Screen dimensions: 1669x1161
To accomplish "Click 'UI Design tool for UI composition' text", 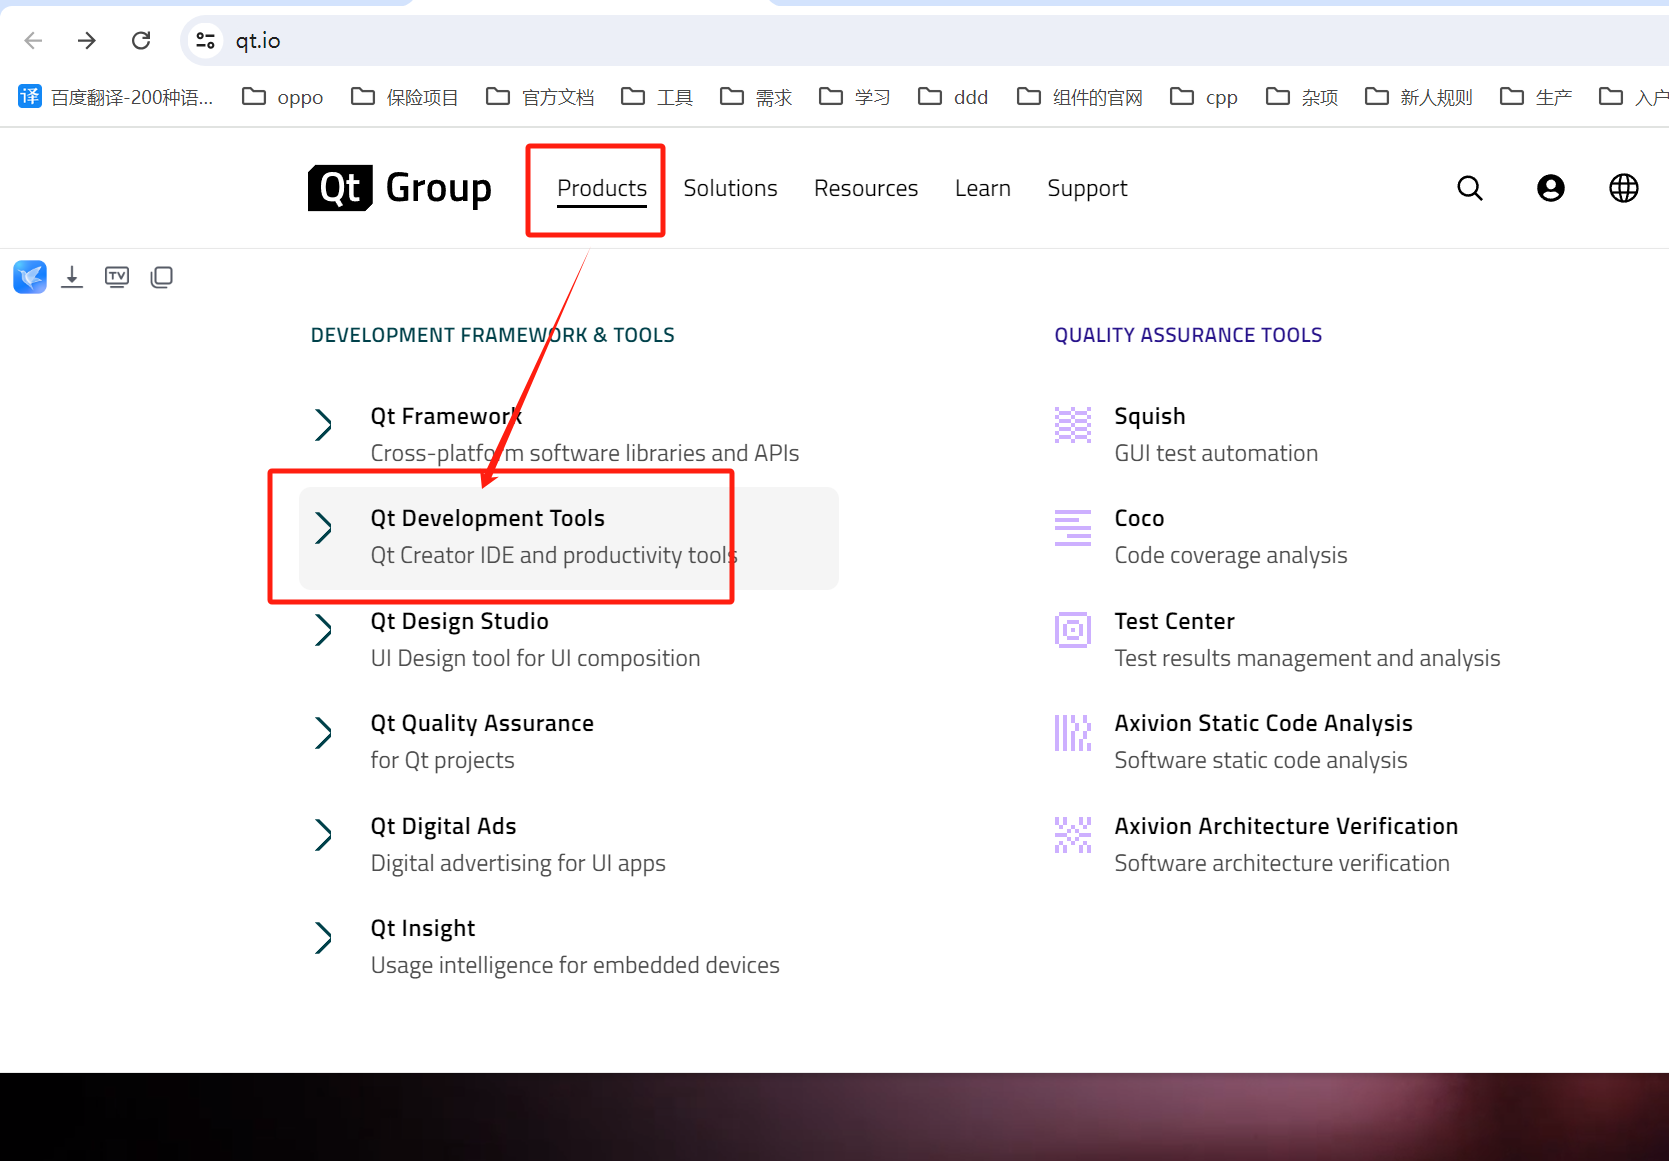I will pos(536,658).
